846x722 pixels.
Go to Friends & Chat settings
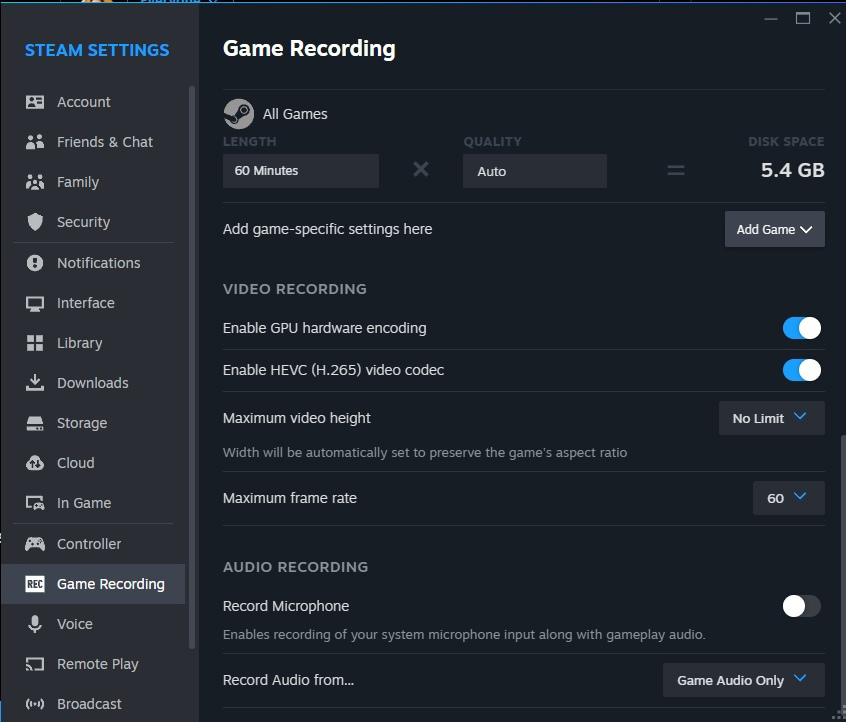[93, 142]
